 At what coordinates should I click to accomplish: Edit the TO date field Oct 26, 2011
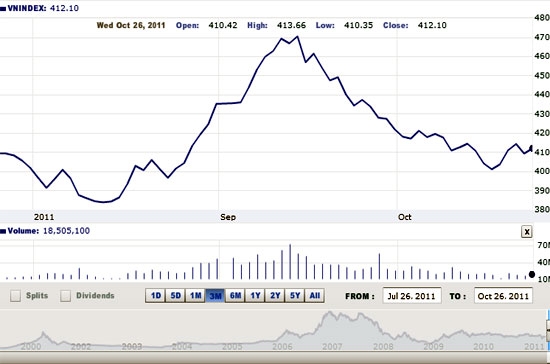pyautogui.click(x=503, y=296)
